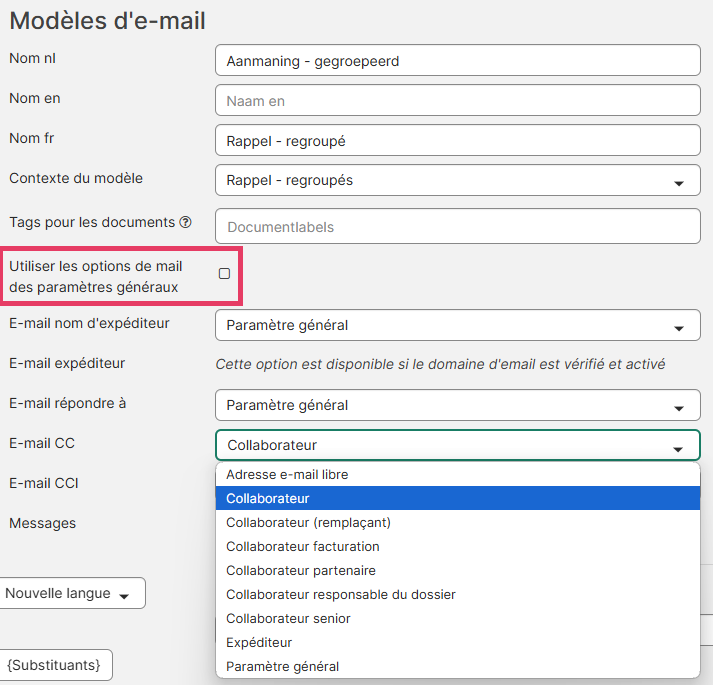Click the E-mail CC label

[42, 443]
